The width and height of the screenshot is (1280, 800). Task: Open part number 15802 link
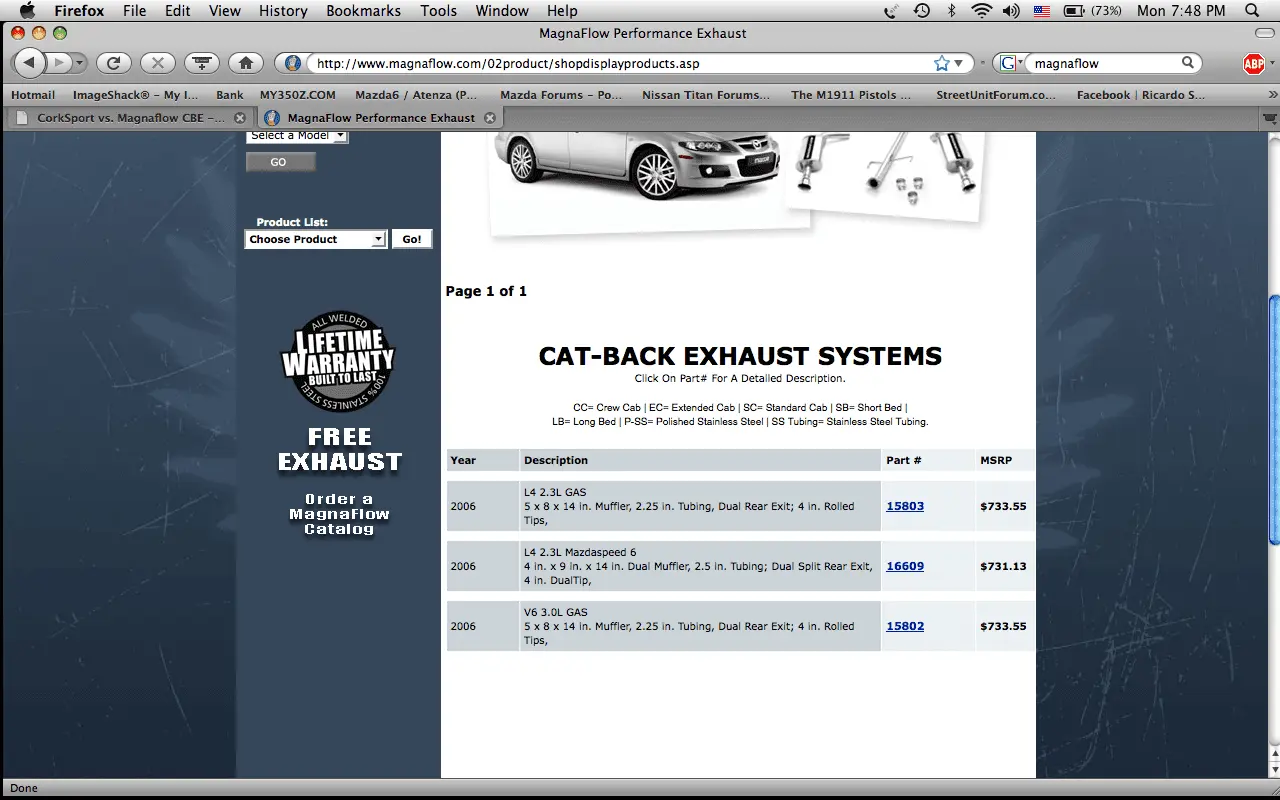[x=905, y=626]
